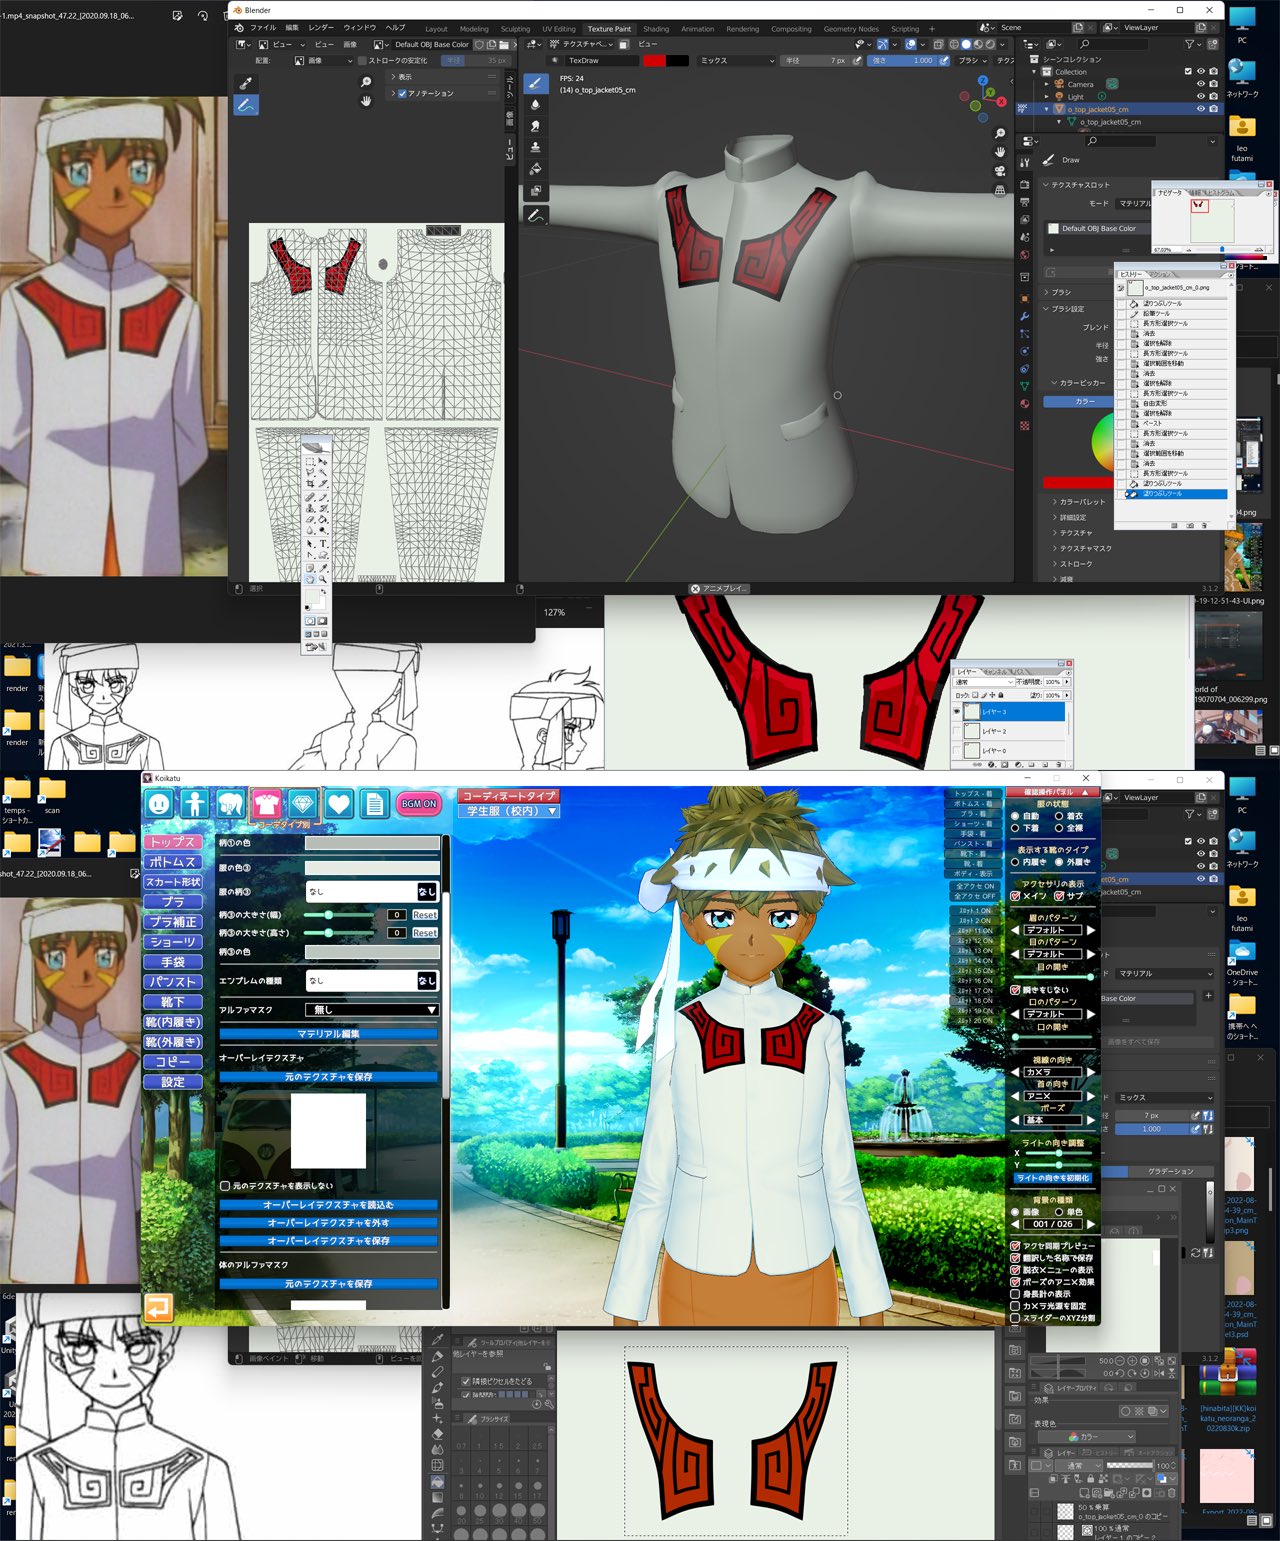Click the red brush color swatch in Blender
This screenshot has width=1280, height=1541.
654,61
